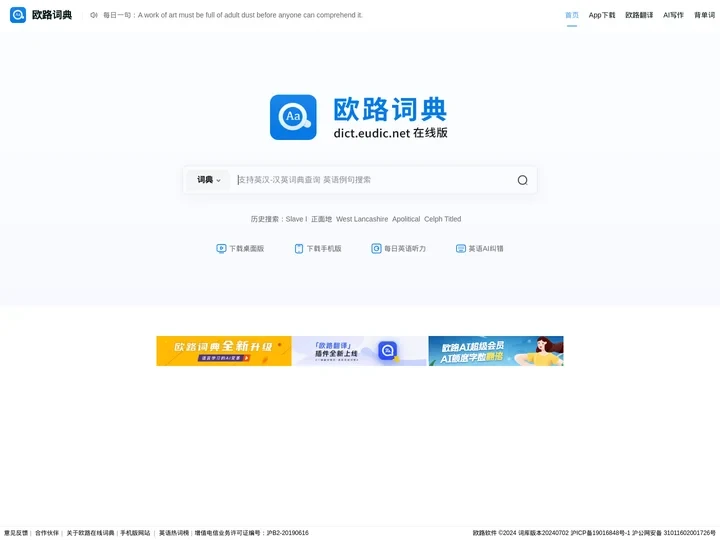Click the 每日英语听力 icon
The width and height of the screenshot is (720, 540).
point(376,248)
